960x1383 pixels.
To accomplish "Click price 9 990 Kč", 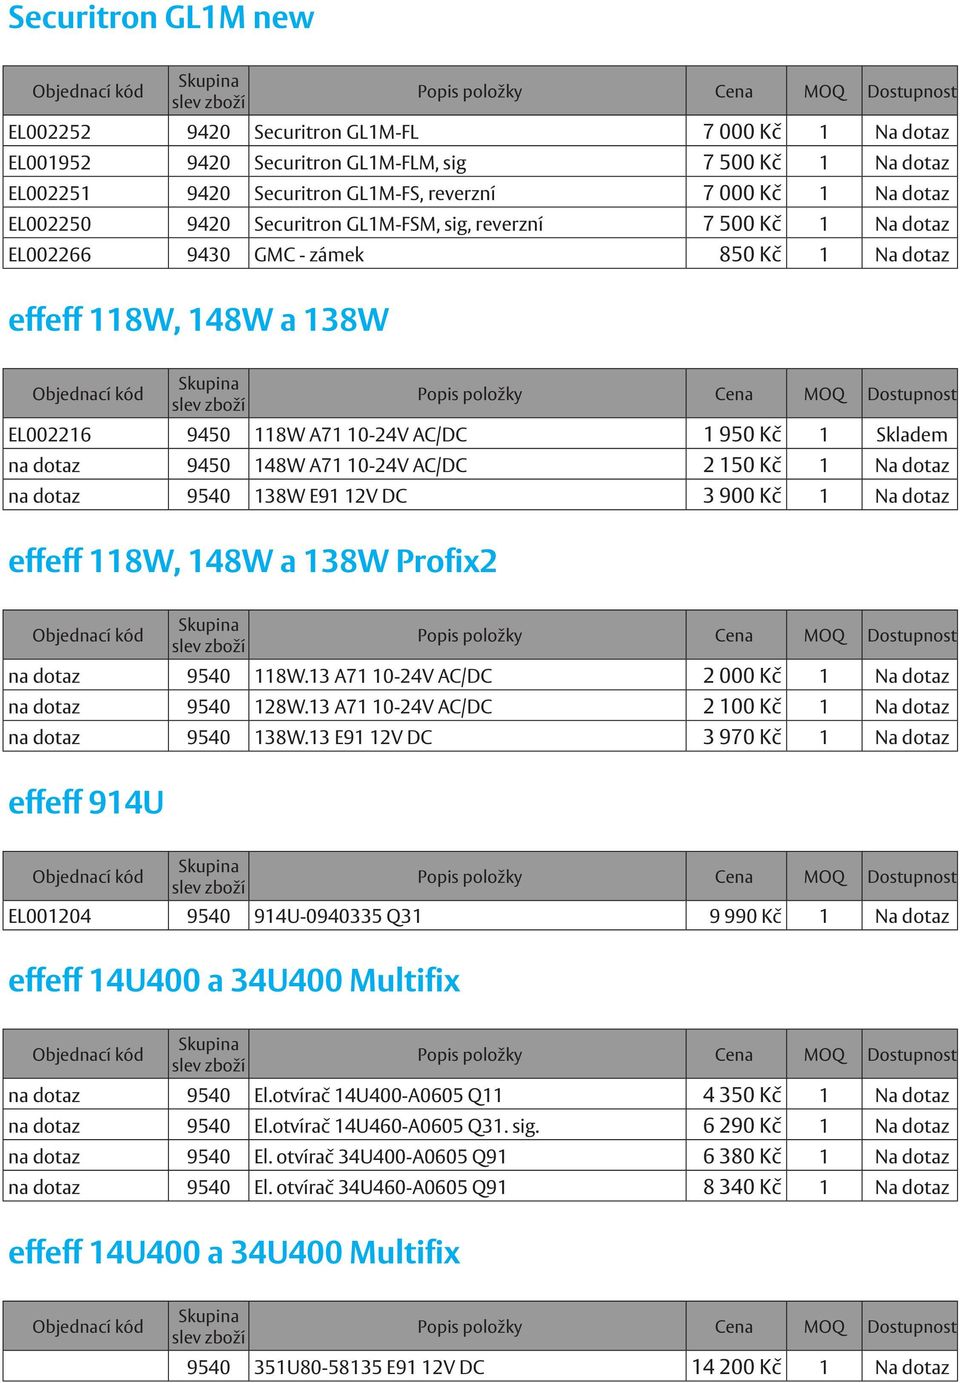I will [x=745, y=917].
